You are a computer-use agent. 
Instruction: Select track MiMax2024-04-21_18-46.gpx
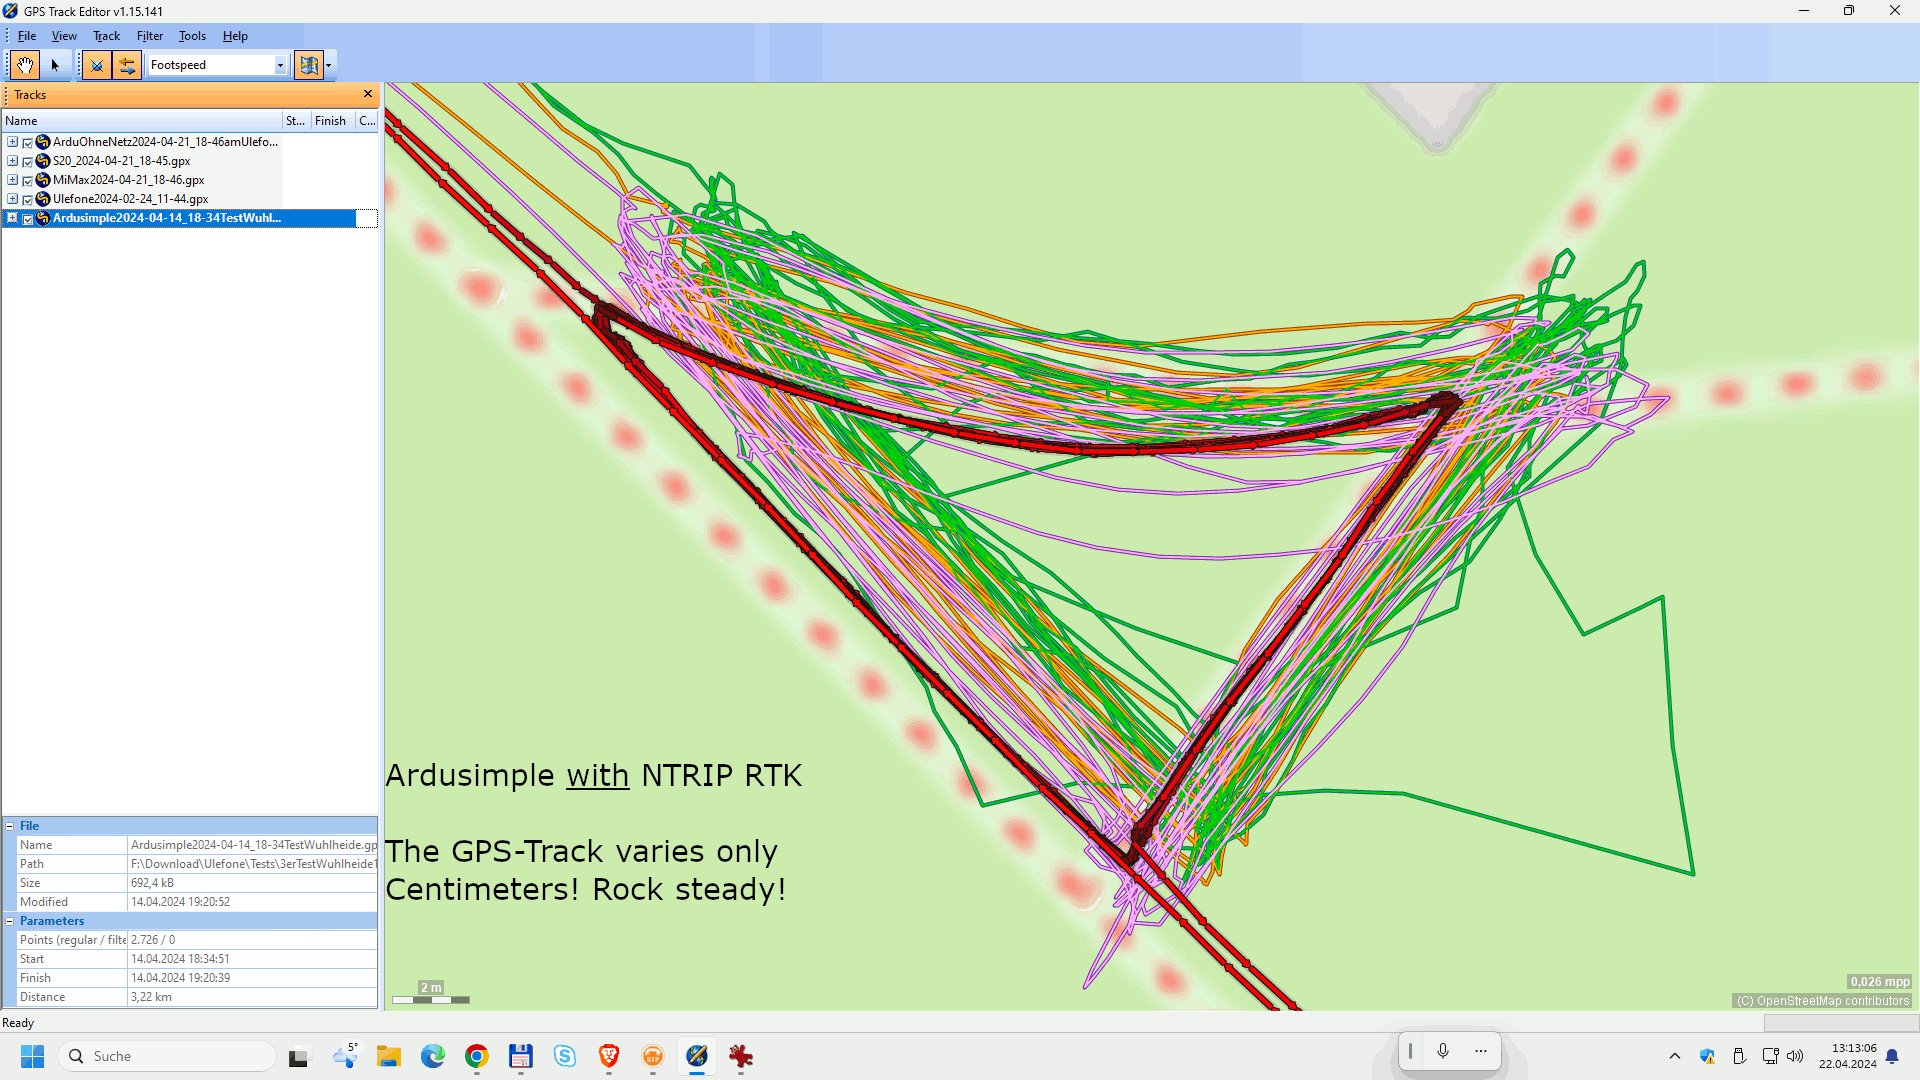pos(128,180)
